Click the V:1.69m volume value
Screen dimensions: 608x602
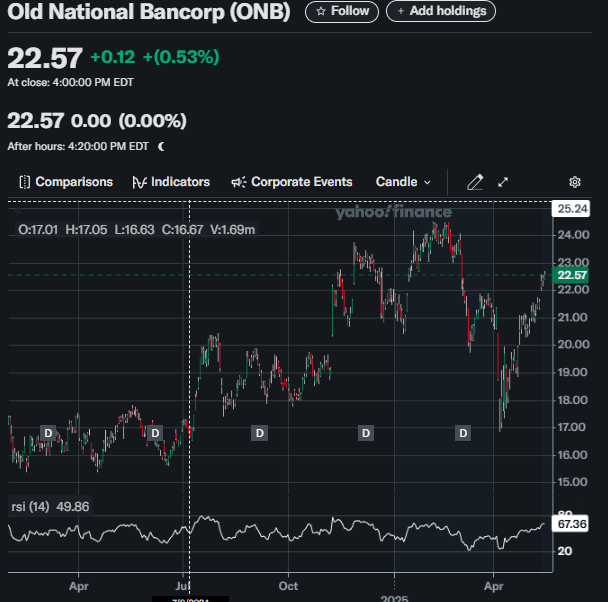[x=233, y=230]
